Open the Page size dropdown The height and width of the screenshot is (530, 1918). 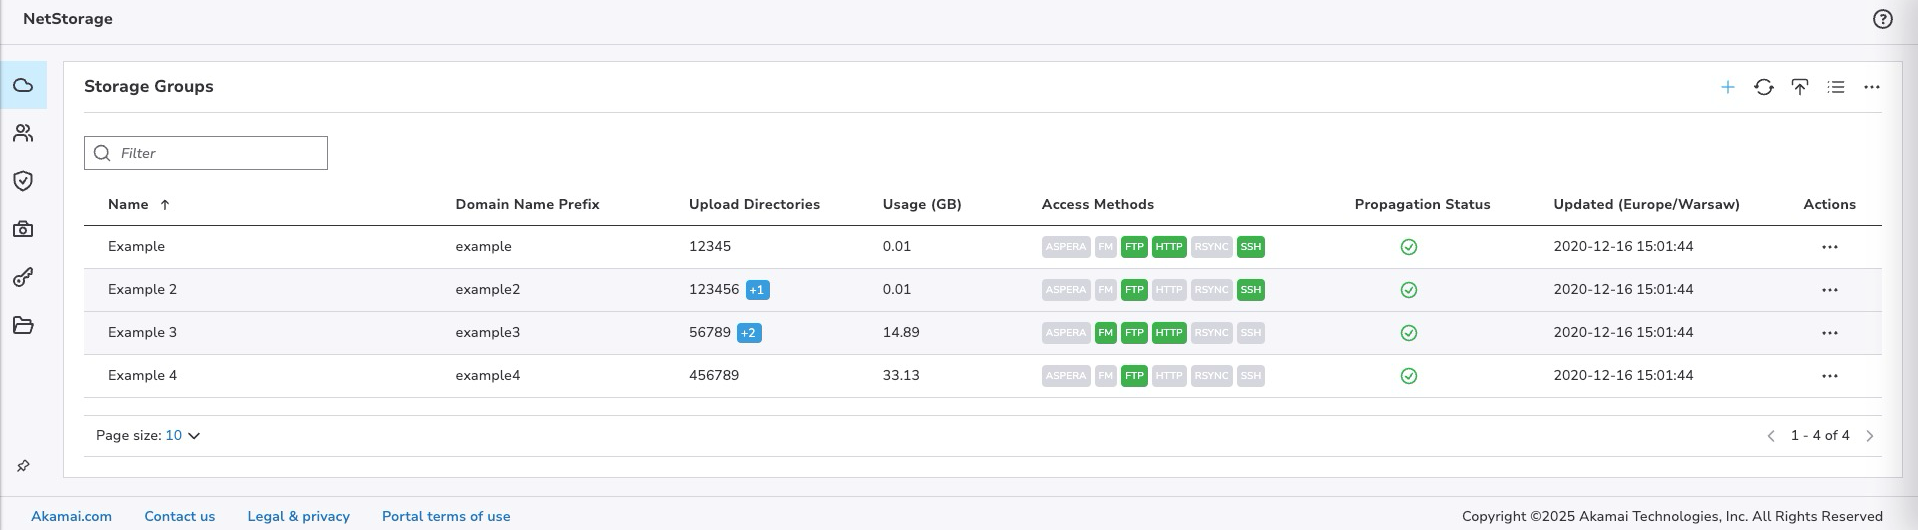tap(183, 436)
